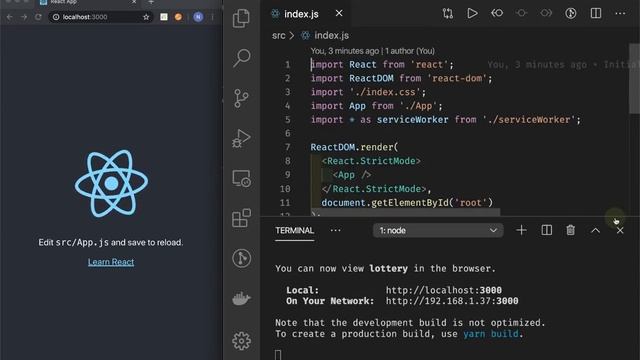Screen dimensions: 640x360
Task: Open the browser three-dot menu
Action: tap(212, 17)
